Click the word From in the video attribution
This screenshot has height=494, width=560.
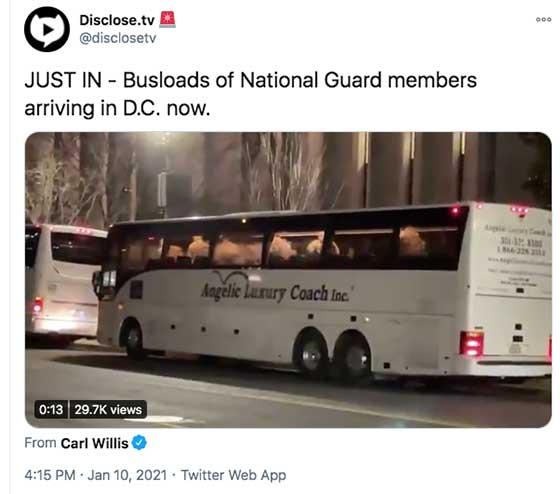click(40, 443)
